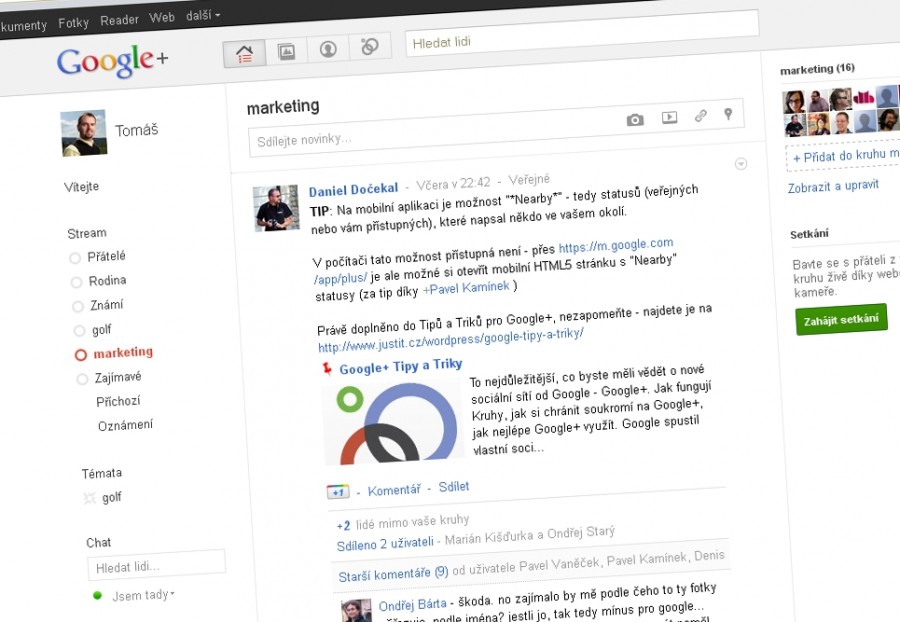Open the post options dropdown arrow
Image resolution: width=900 pixels, height=622 pixels.
741,164
